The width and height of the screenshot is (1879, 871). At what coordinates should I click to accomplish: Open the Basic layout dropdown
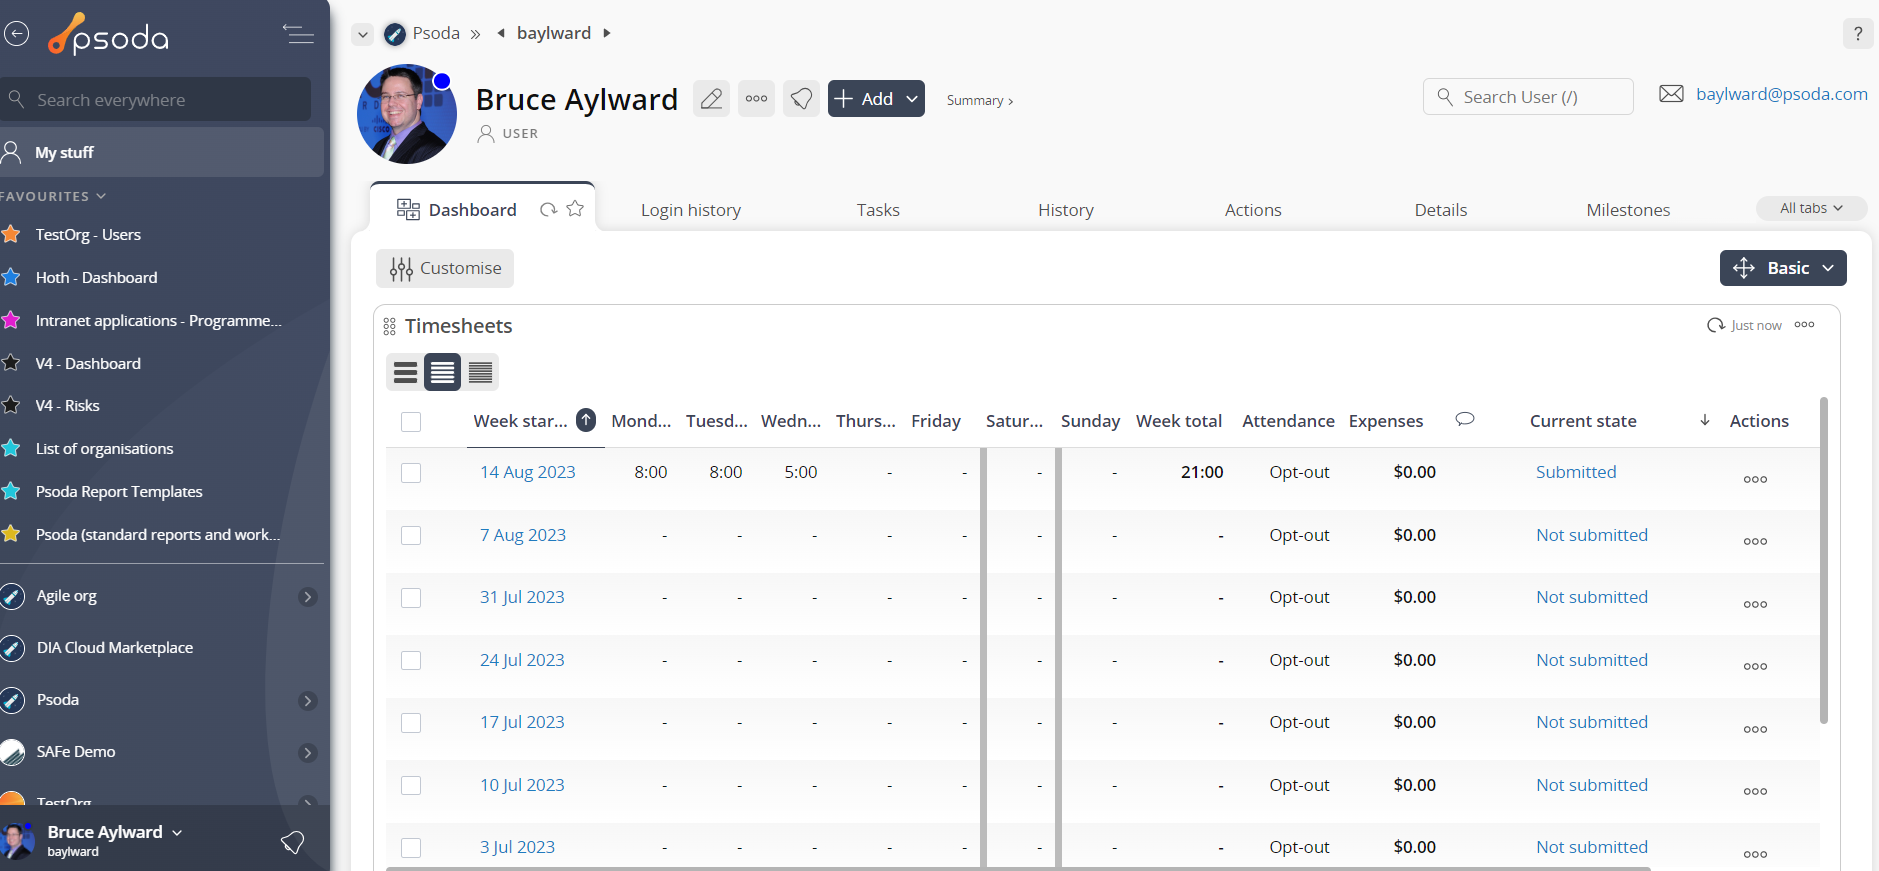[1783, 268]
